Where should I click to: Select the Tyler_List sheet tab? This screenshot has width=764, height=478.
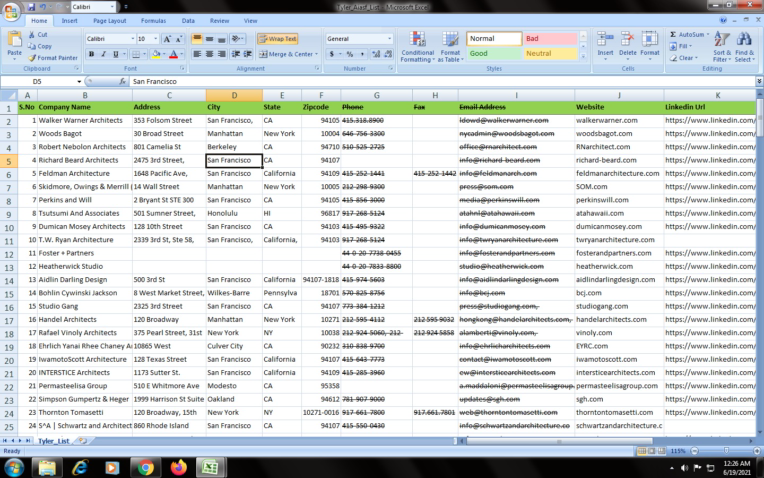point(54,441)
